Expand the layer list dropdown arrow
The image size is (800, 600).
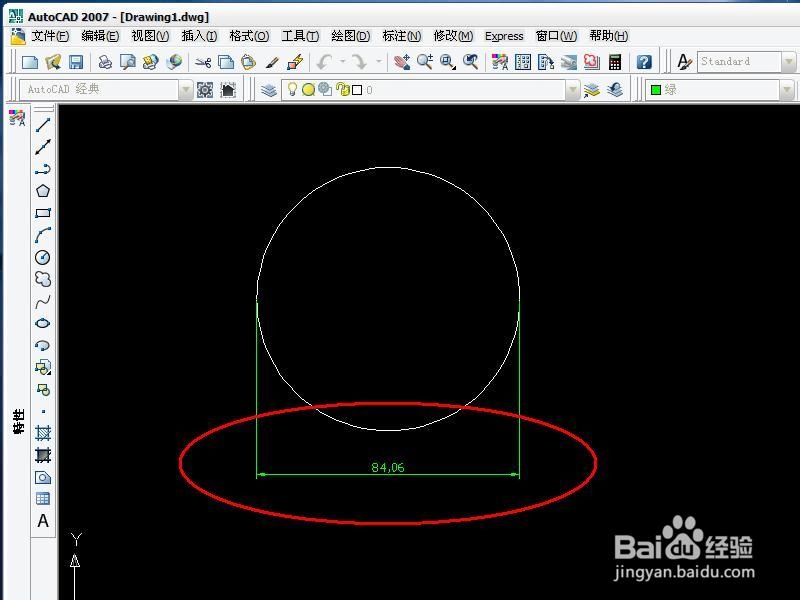pos(573,90)
